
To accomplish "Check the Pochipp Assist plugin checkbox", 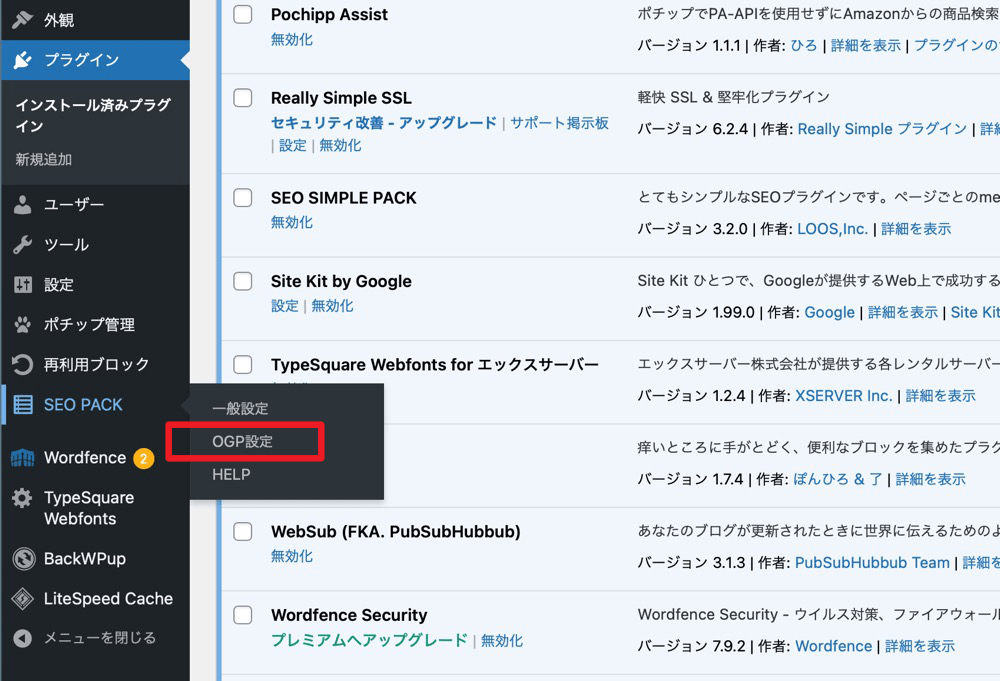I will pyautogui.click(x=242, y=14).
